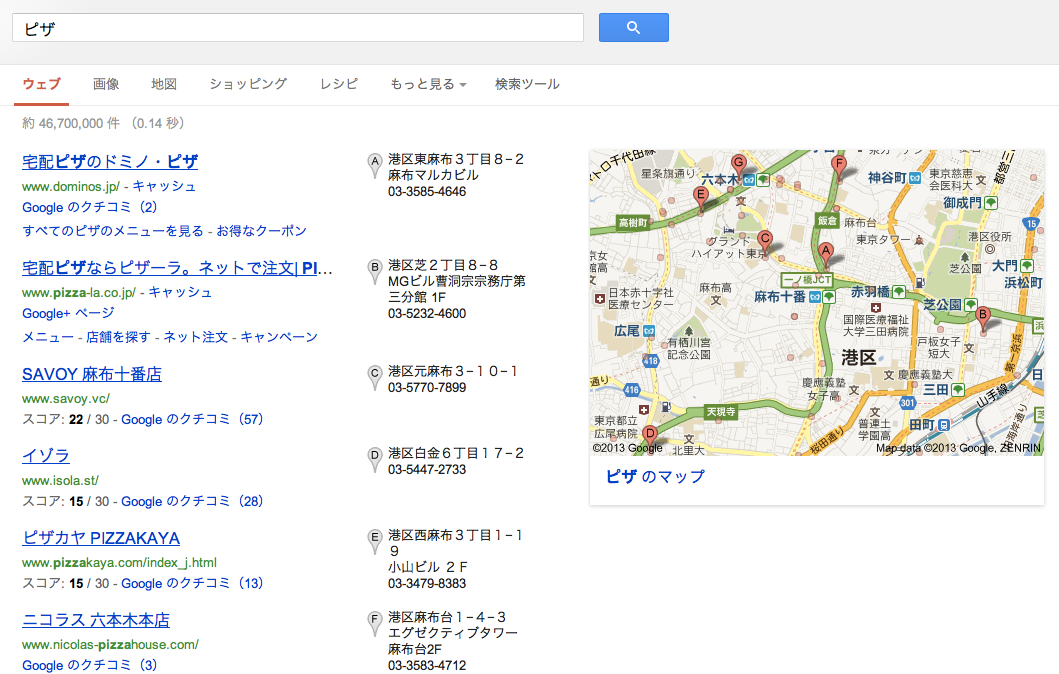Screen dimensions: 1059x674
Task: Select red pin D on the map
Action: (x=650, y=436)
